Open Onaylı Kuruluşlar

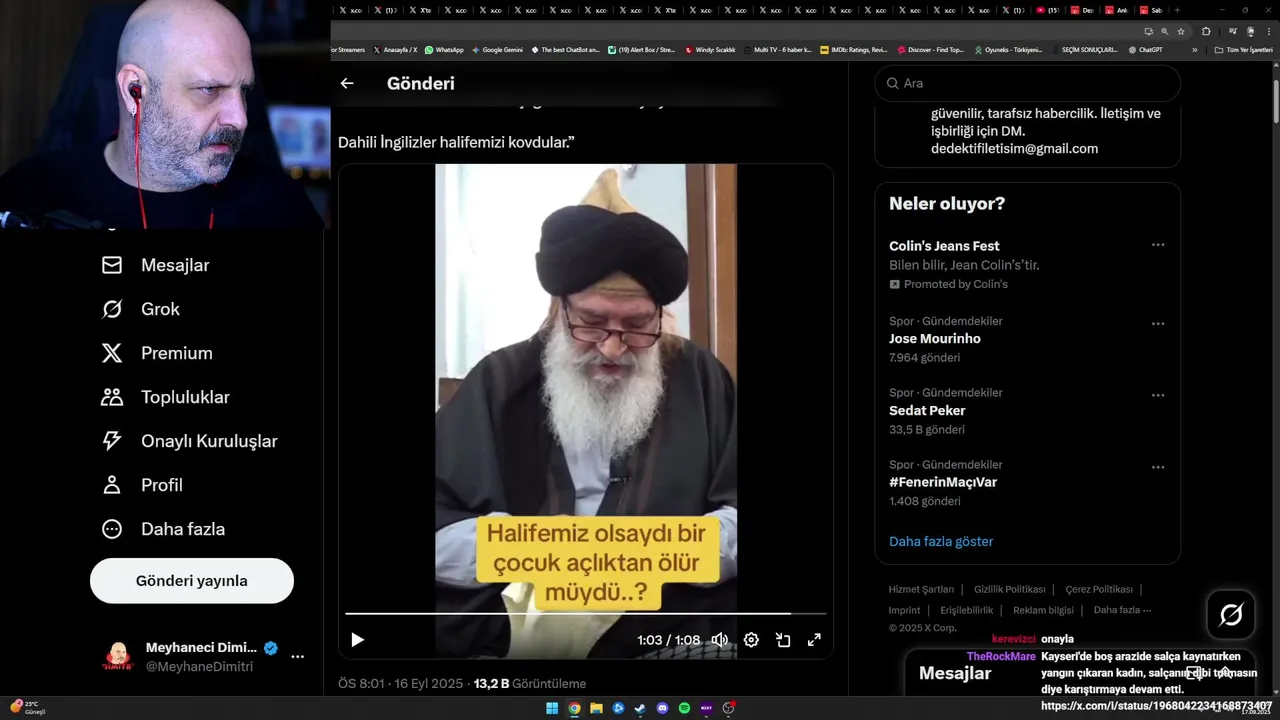pyautogui.click(x=189, y=441)
